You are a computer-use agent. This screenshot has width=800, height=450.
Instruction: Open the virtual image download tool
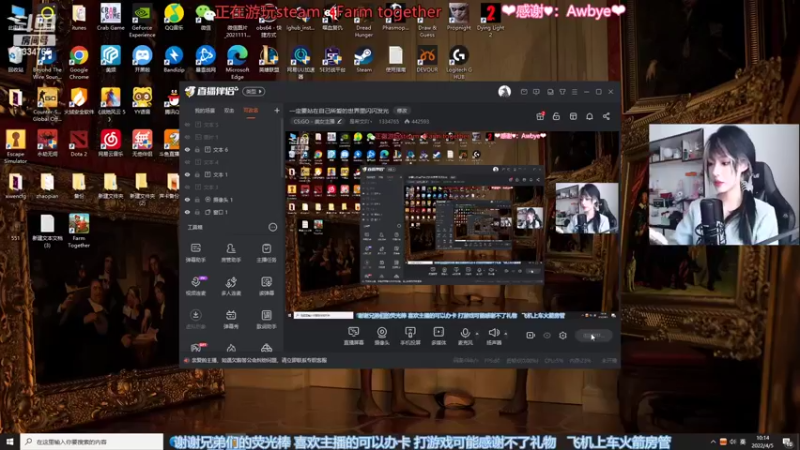195,319
